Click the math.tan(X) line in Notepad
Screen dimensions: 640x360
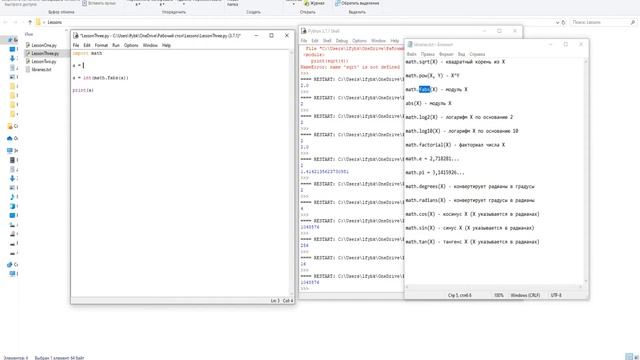pos(472,242)
